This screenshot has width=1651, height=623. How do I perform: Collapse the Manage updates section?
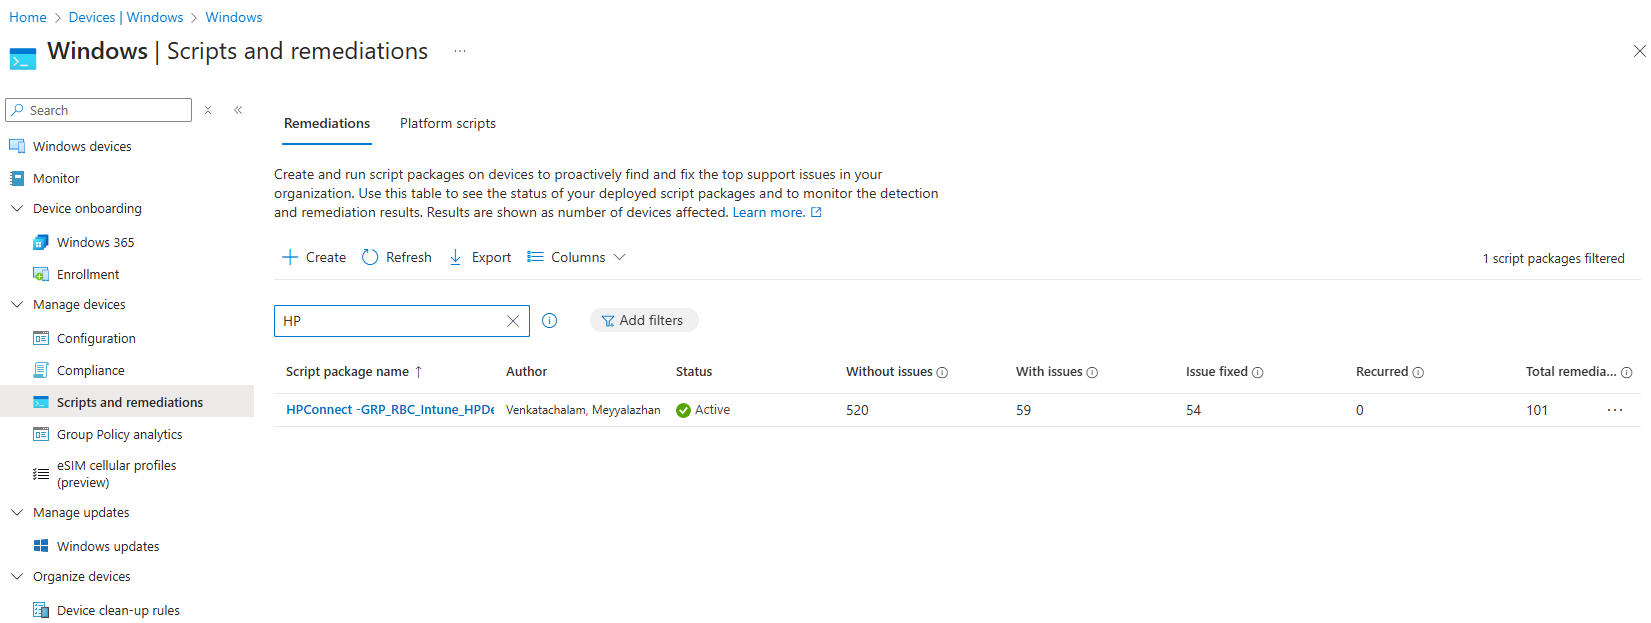[x=17, y=513]
